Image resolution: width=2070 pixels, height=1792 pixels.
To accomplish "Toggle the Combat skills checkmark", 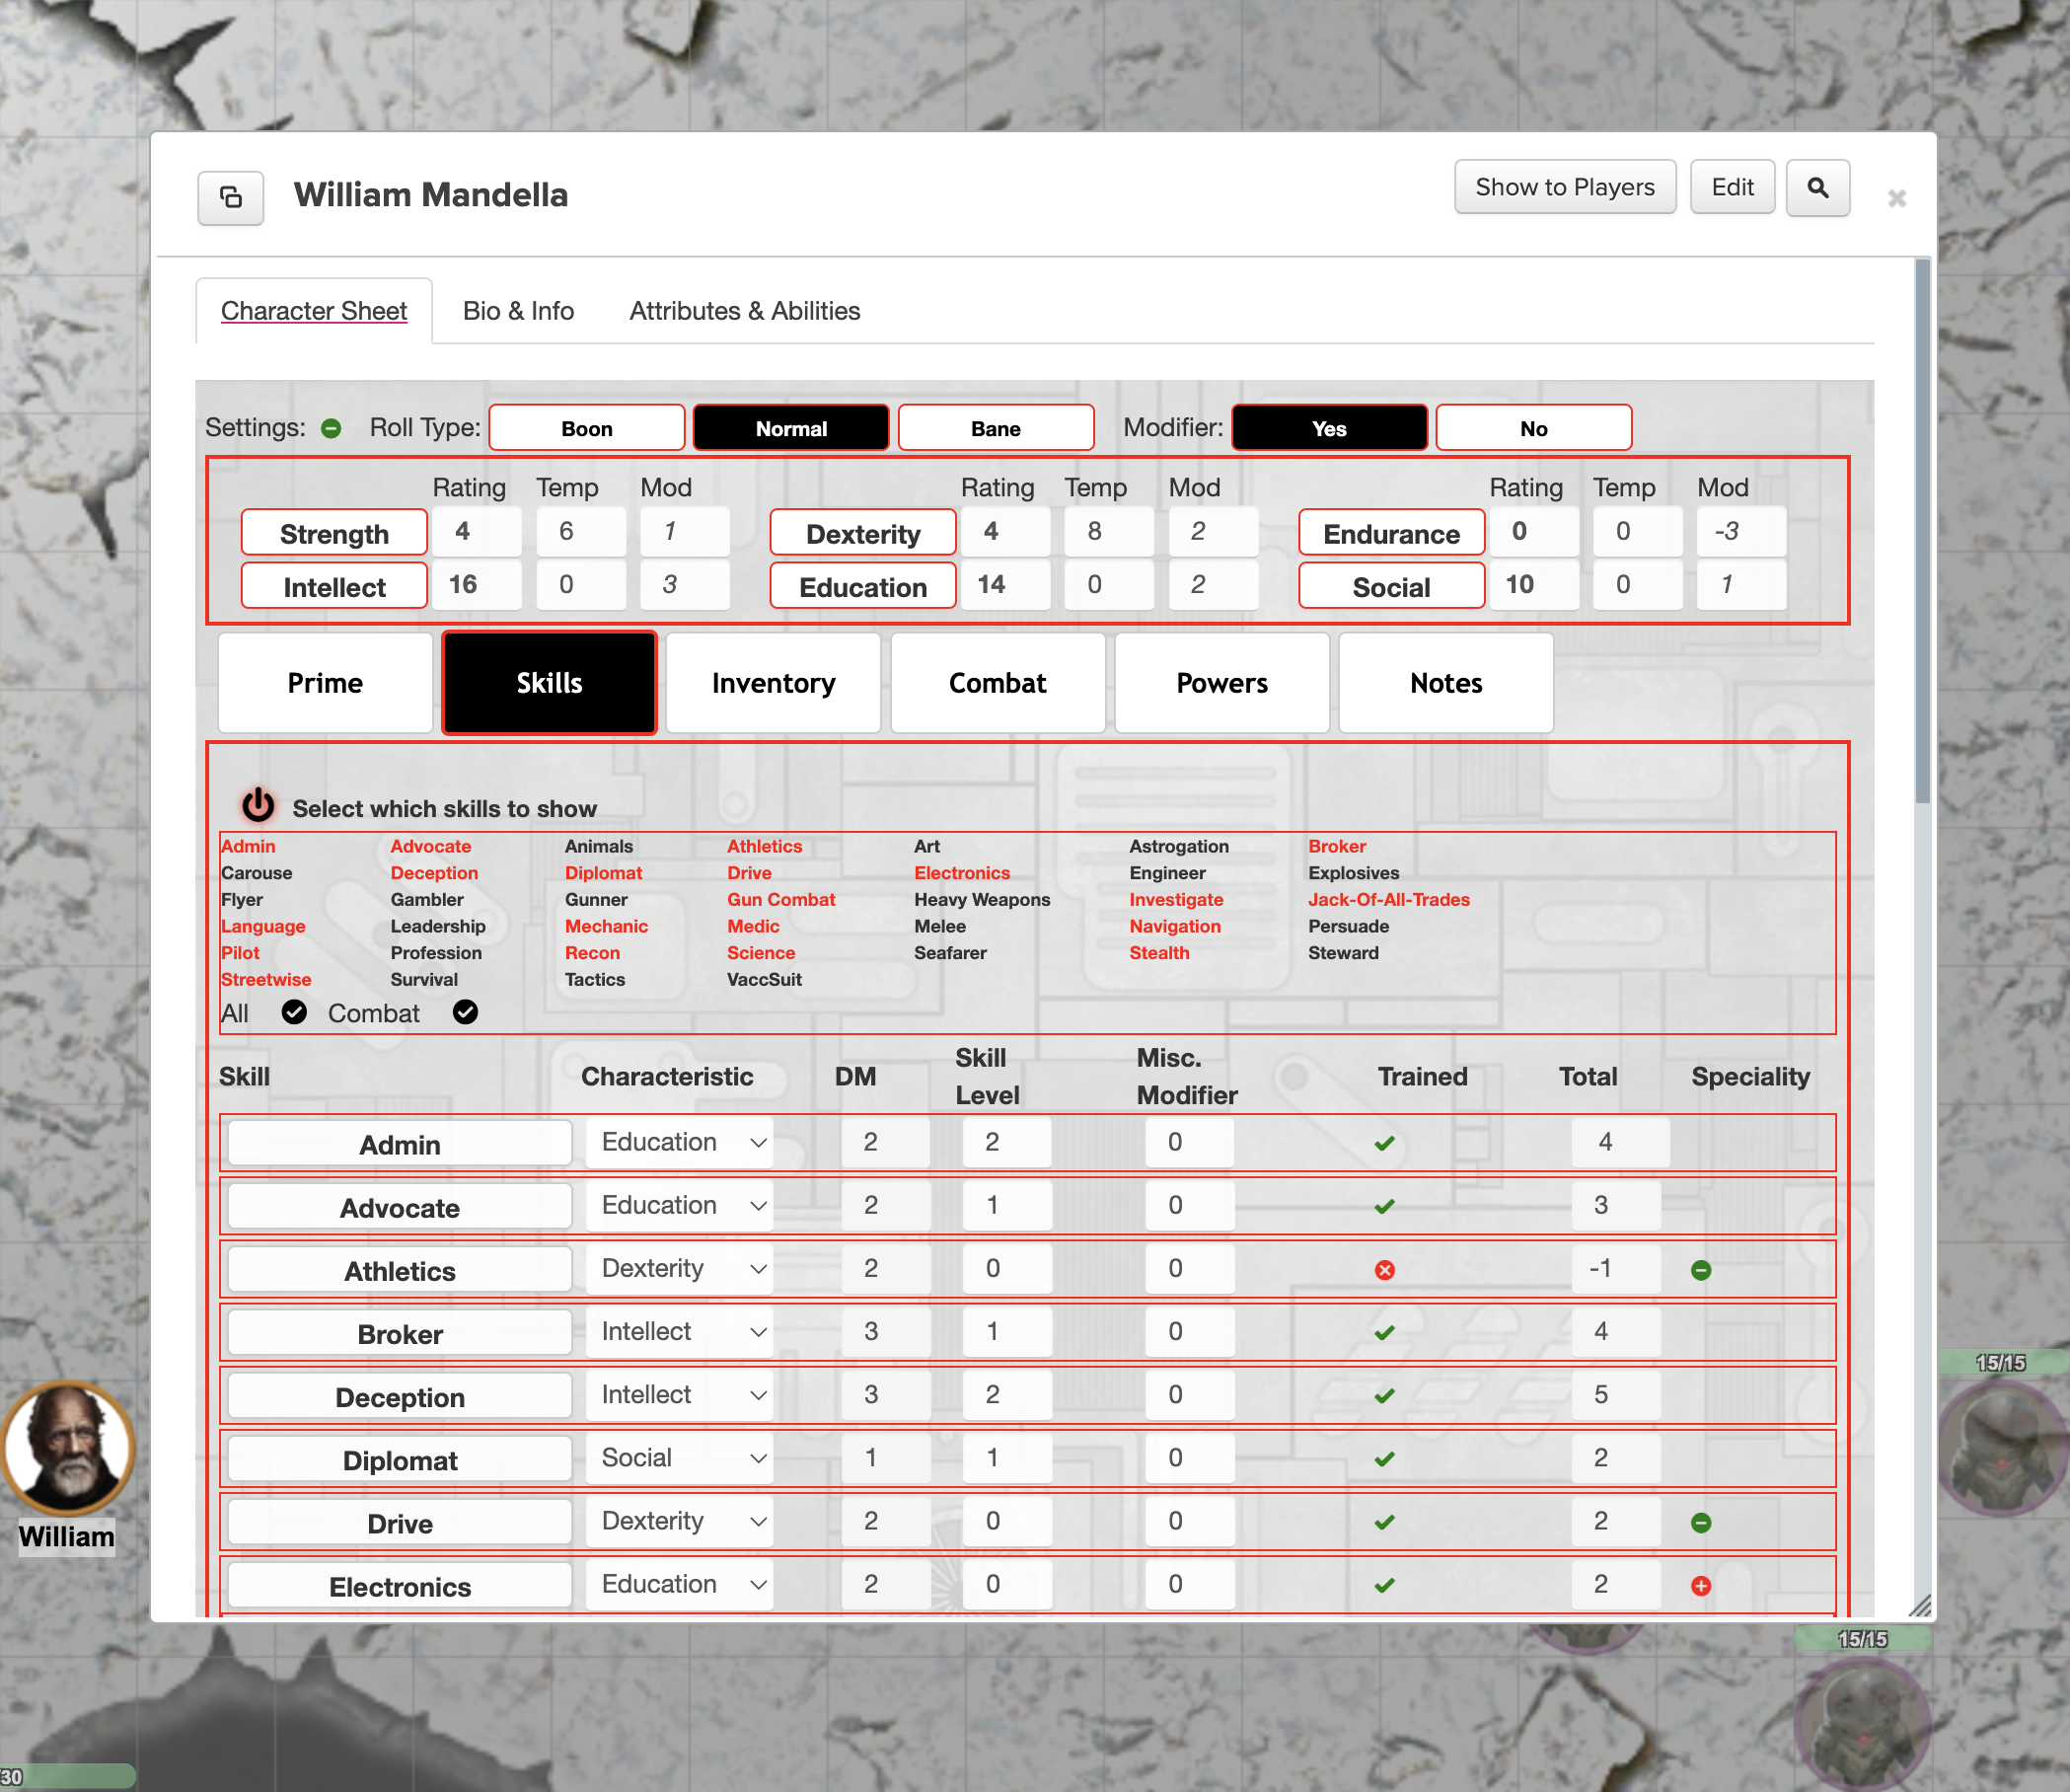I will [x=465, y=1012].
